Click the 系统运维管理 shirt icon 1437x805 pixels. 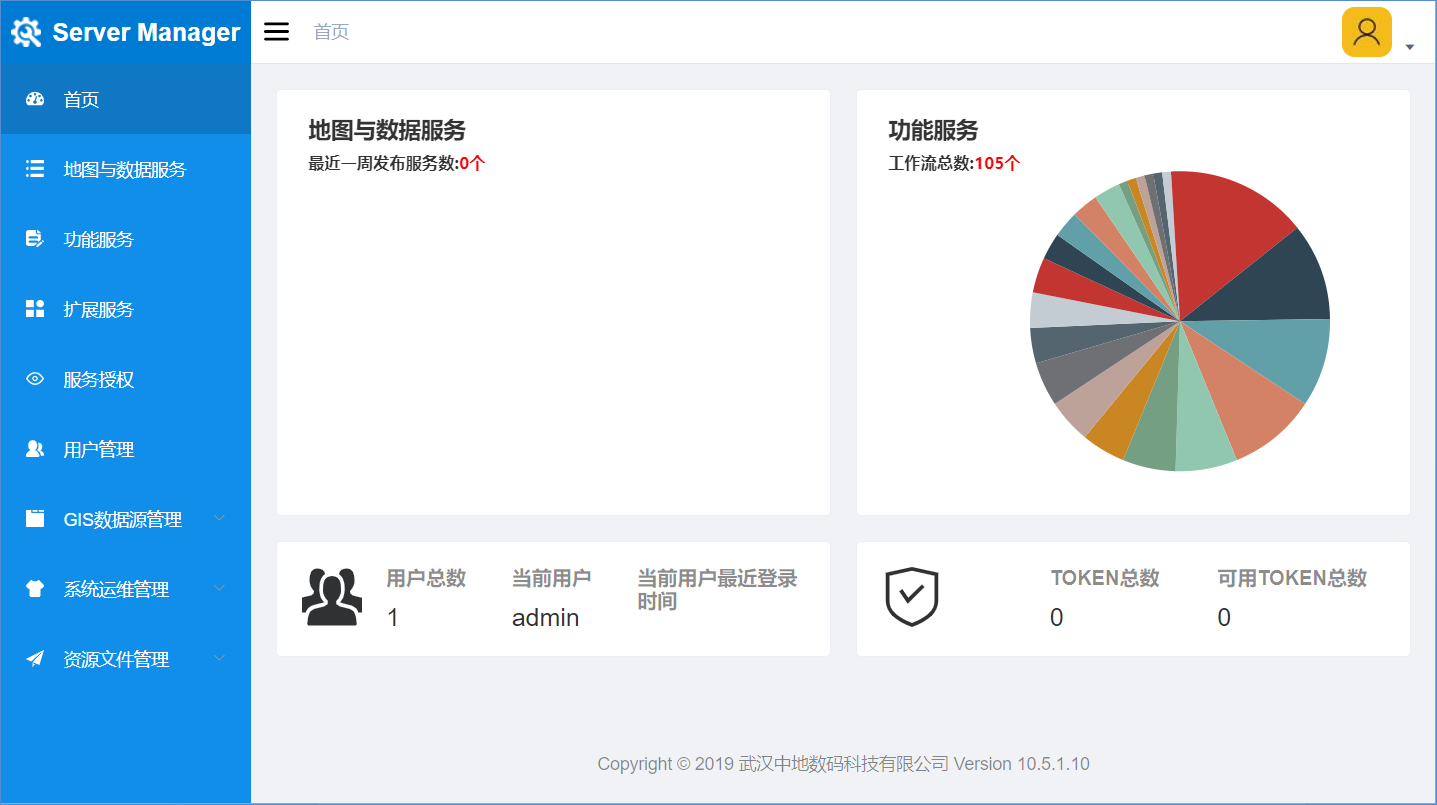pyautogui.click(x=35, y=589)
